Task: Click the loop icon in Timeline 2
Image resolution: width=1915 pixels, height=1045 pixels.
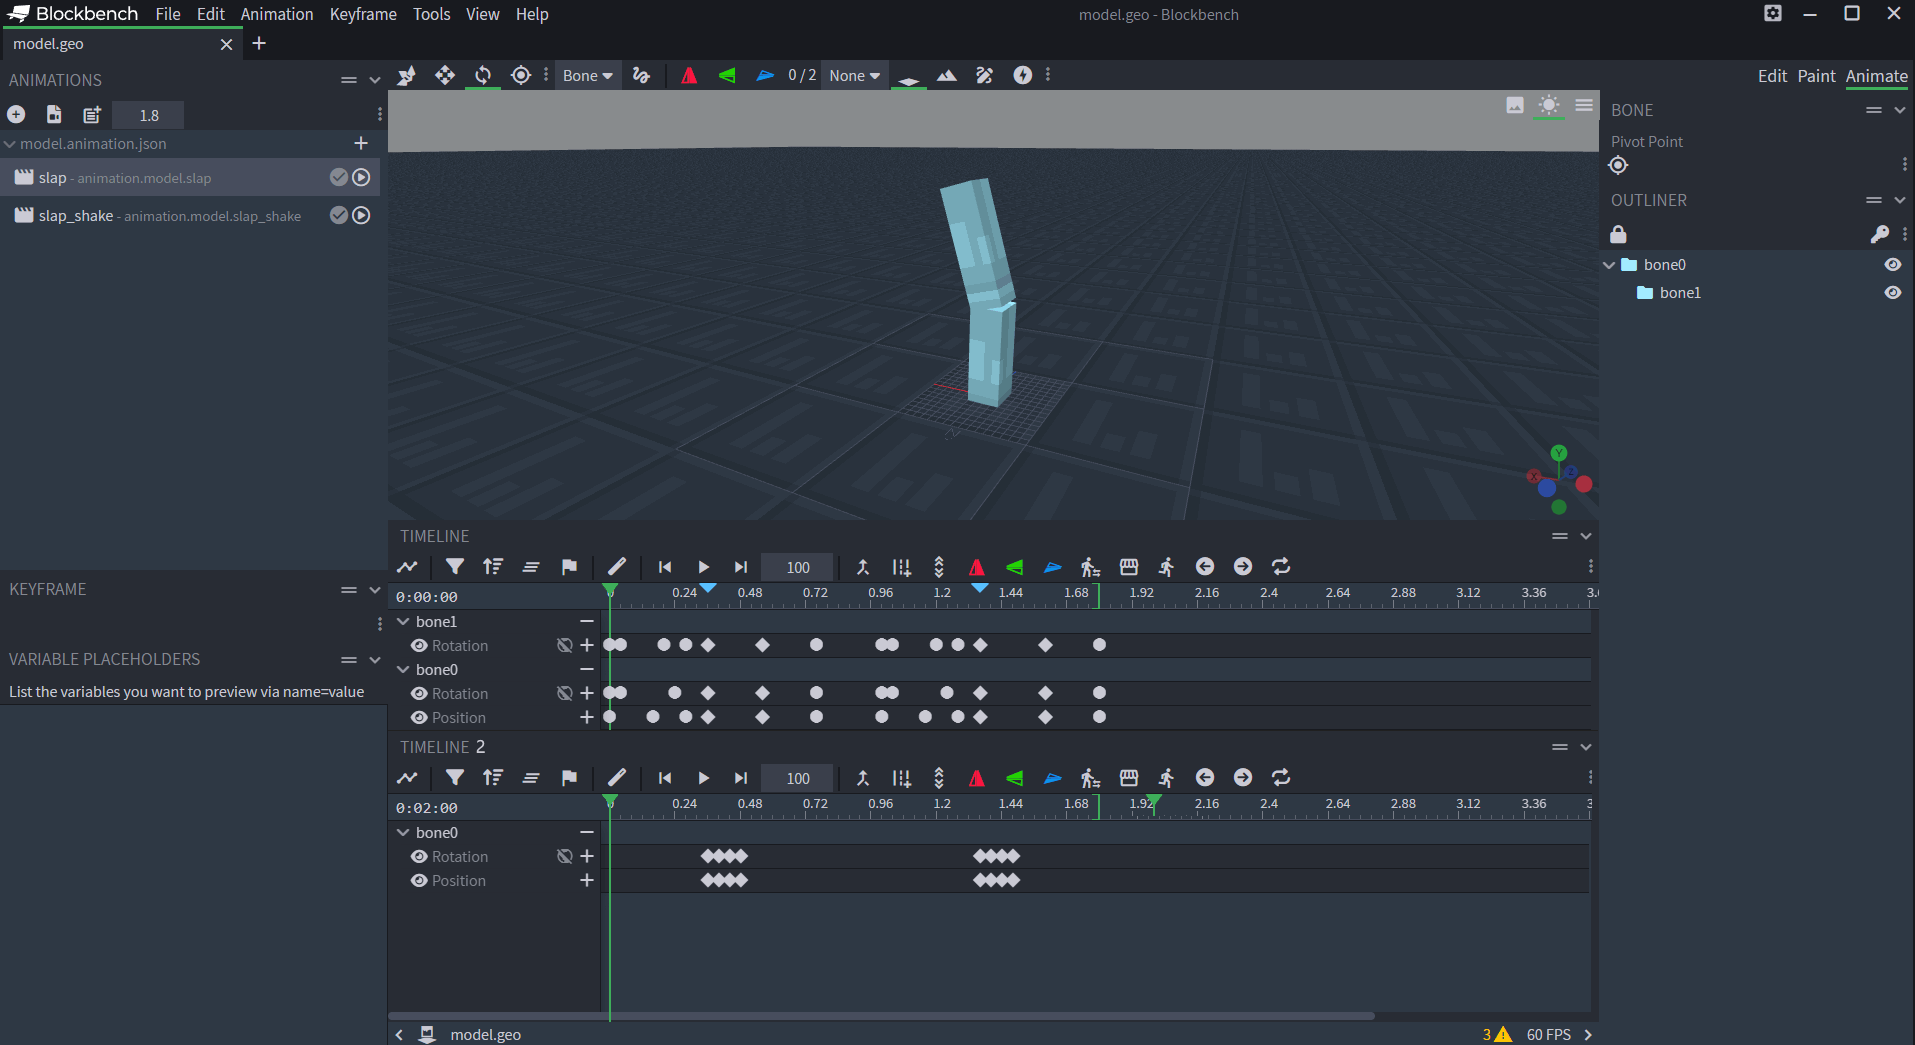Action: point(1281,778)
